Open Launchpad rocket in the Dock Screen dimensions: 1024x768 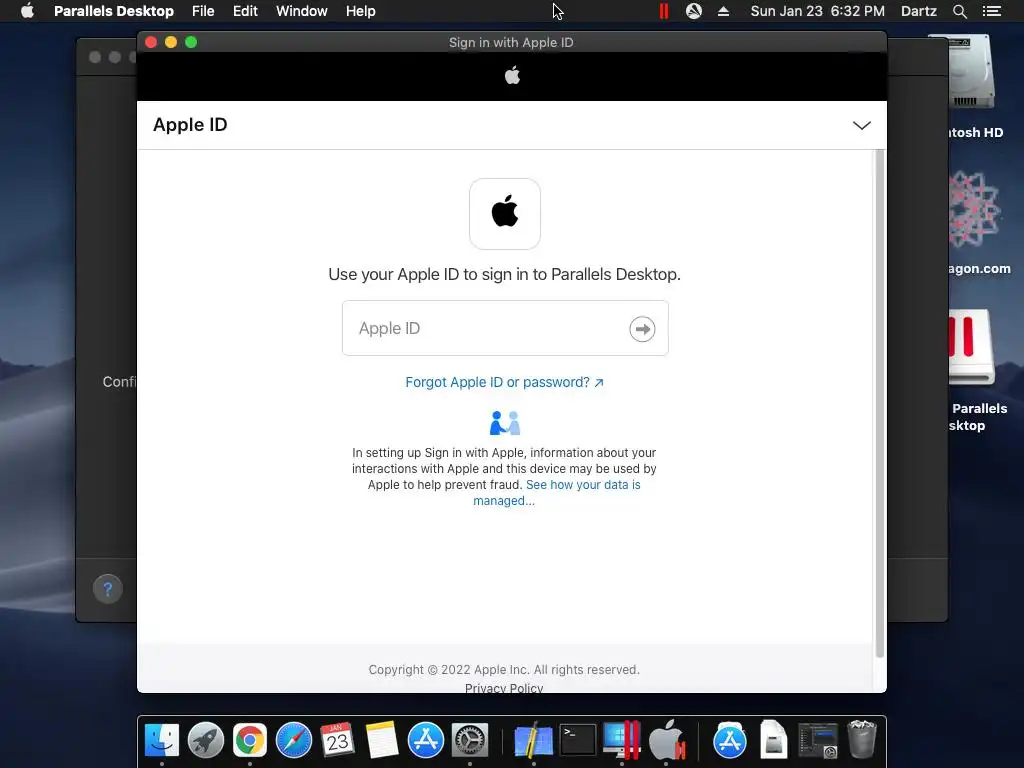206,741
